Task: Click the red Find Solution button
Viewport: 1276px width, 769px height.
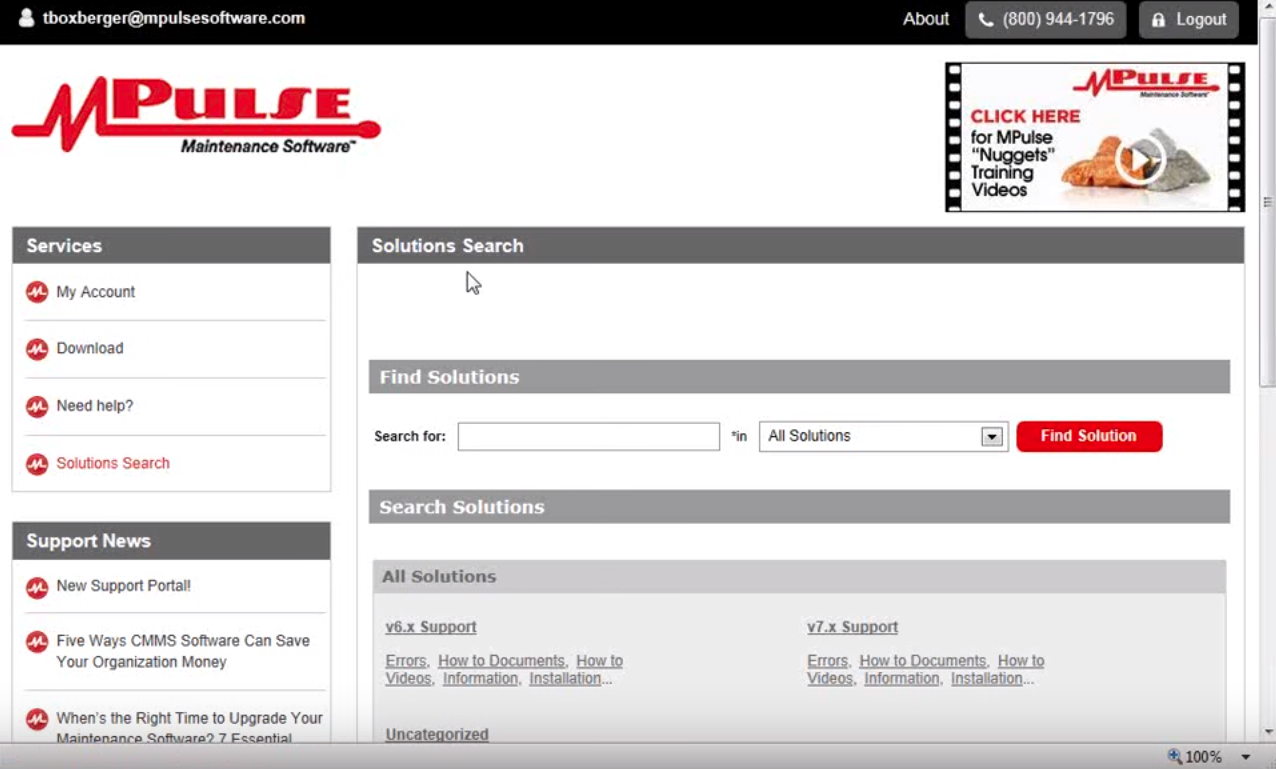Action: coord(1089,436)
